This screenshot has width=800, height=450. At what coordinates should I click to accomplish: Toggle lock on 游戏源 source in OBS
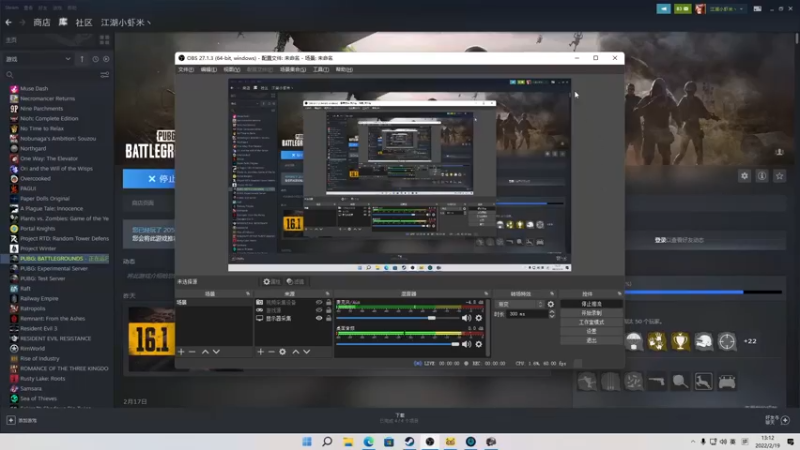329,310
